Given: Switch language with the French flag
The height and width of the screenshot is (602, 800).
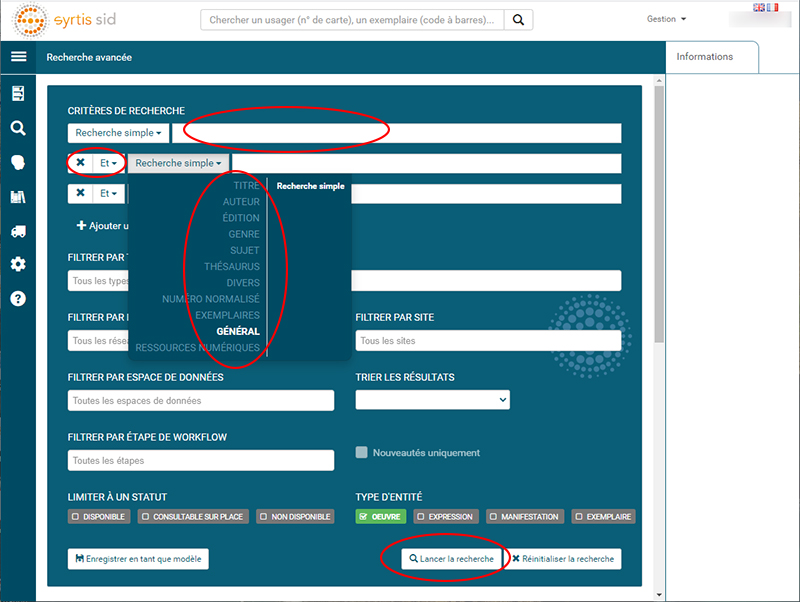Looking at the screenshot, I should [x=772, y=7].
